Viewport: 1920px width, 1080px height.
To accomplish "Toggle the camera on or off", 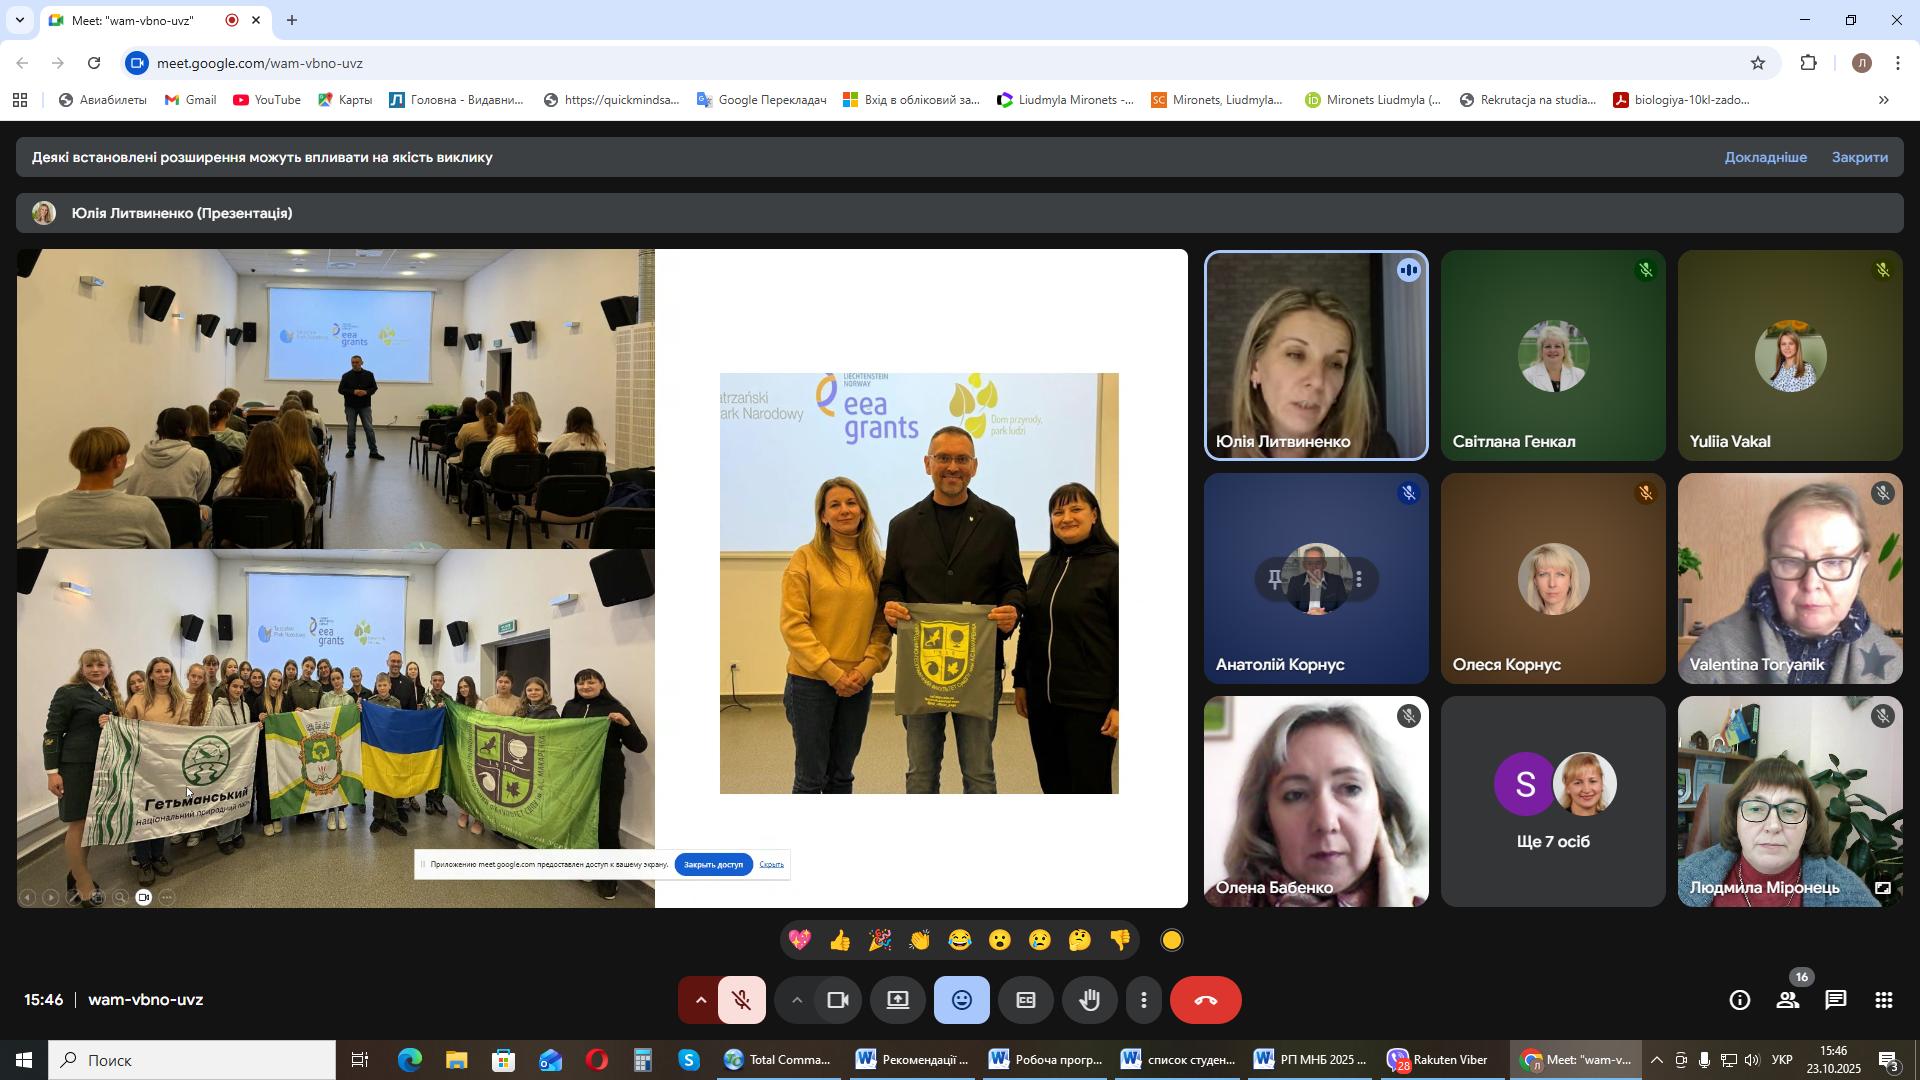I will coord(838,1001).
